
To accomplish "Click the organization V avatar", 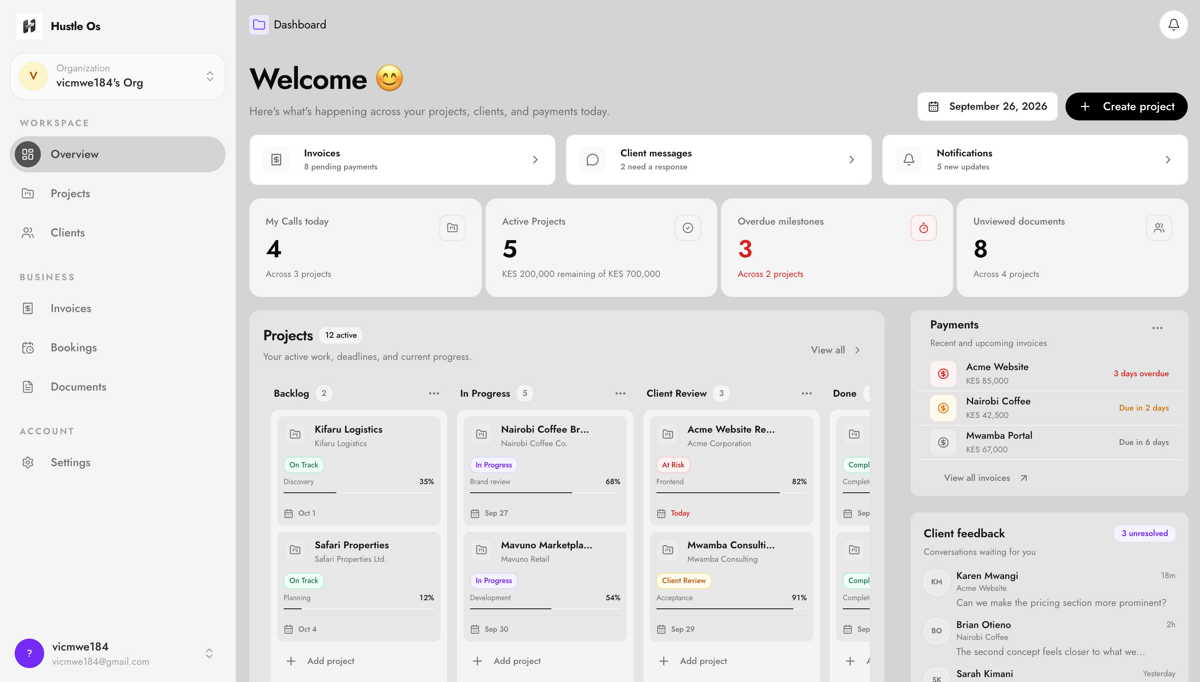I will click(33, 76).
